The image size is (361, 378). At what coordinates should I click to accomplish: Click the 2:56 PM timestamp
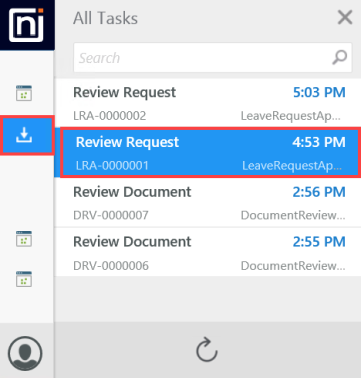coord(319,192)
